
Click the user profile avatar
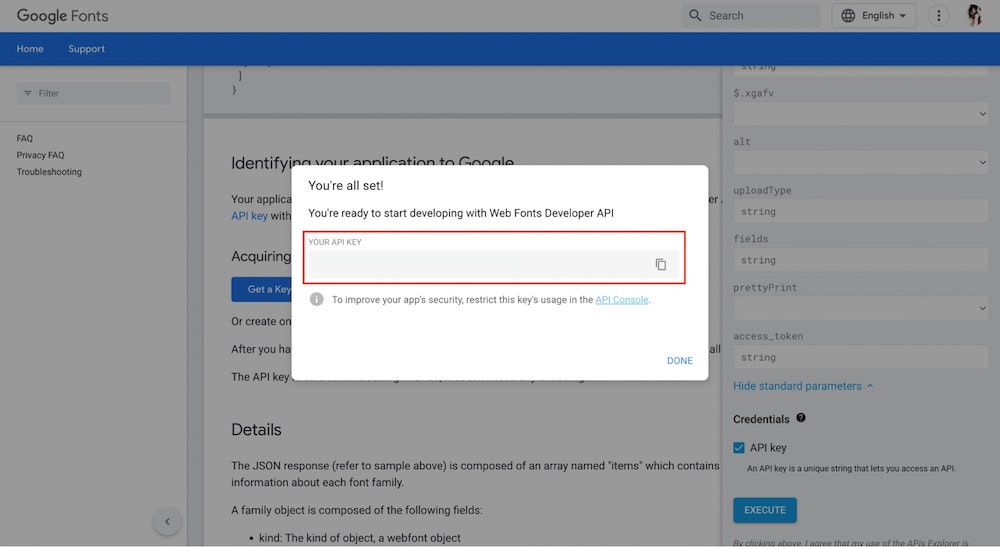coord(975,16)
